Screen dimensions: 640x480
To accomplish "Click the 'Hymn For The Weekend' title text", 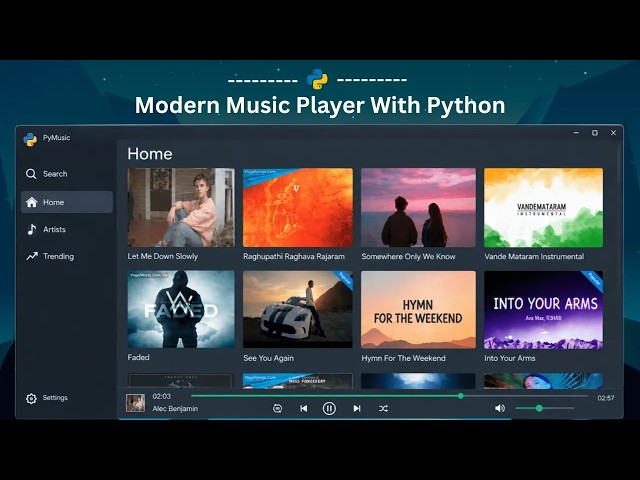I will pos(403,358).
